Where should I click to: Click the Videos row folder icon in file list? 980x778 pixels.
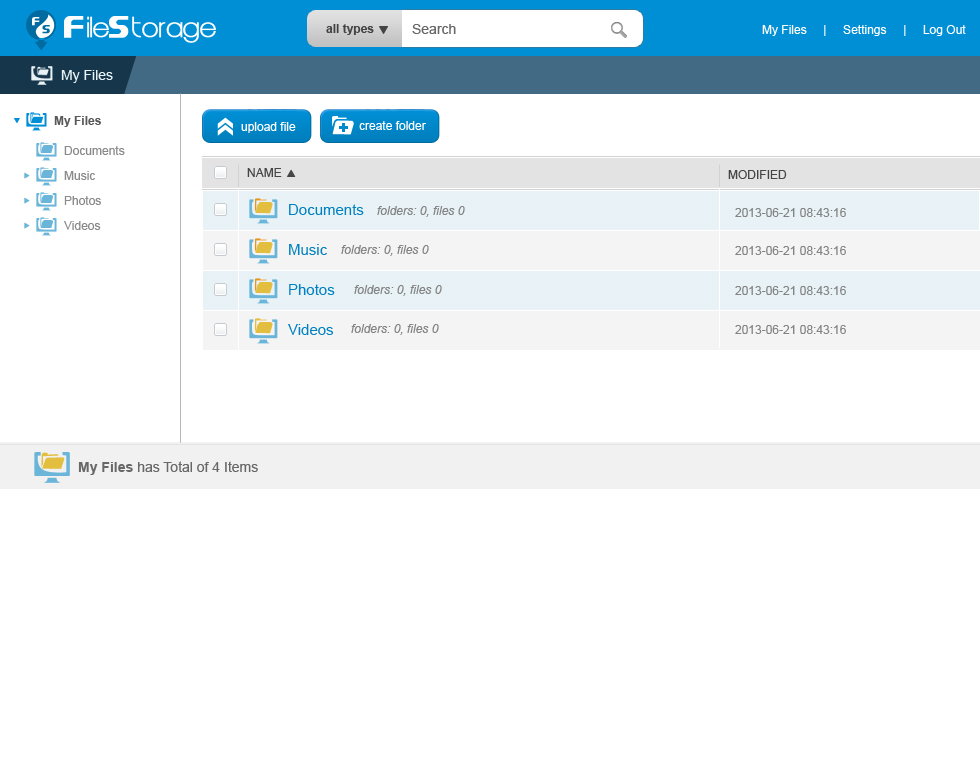point(263,330)
